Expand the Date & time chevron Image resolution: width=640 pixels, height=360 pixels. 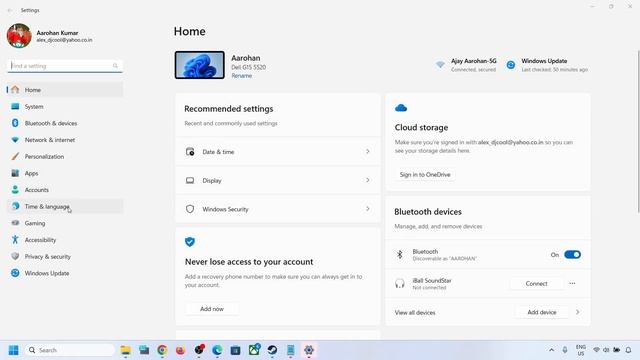pos(368,152)
